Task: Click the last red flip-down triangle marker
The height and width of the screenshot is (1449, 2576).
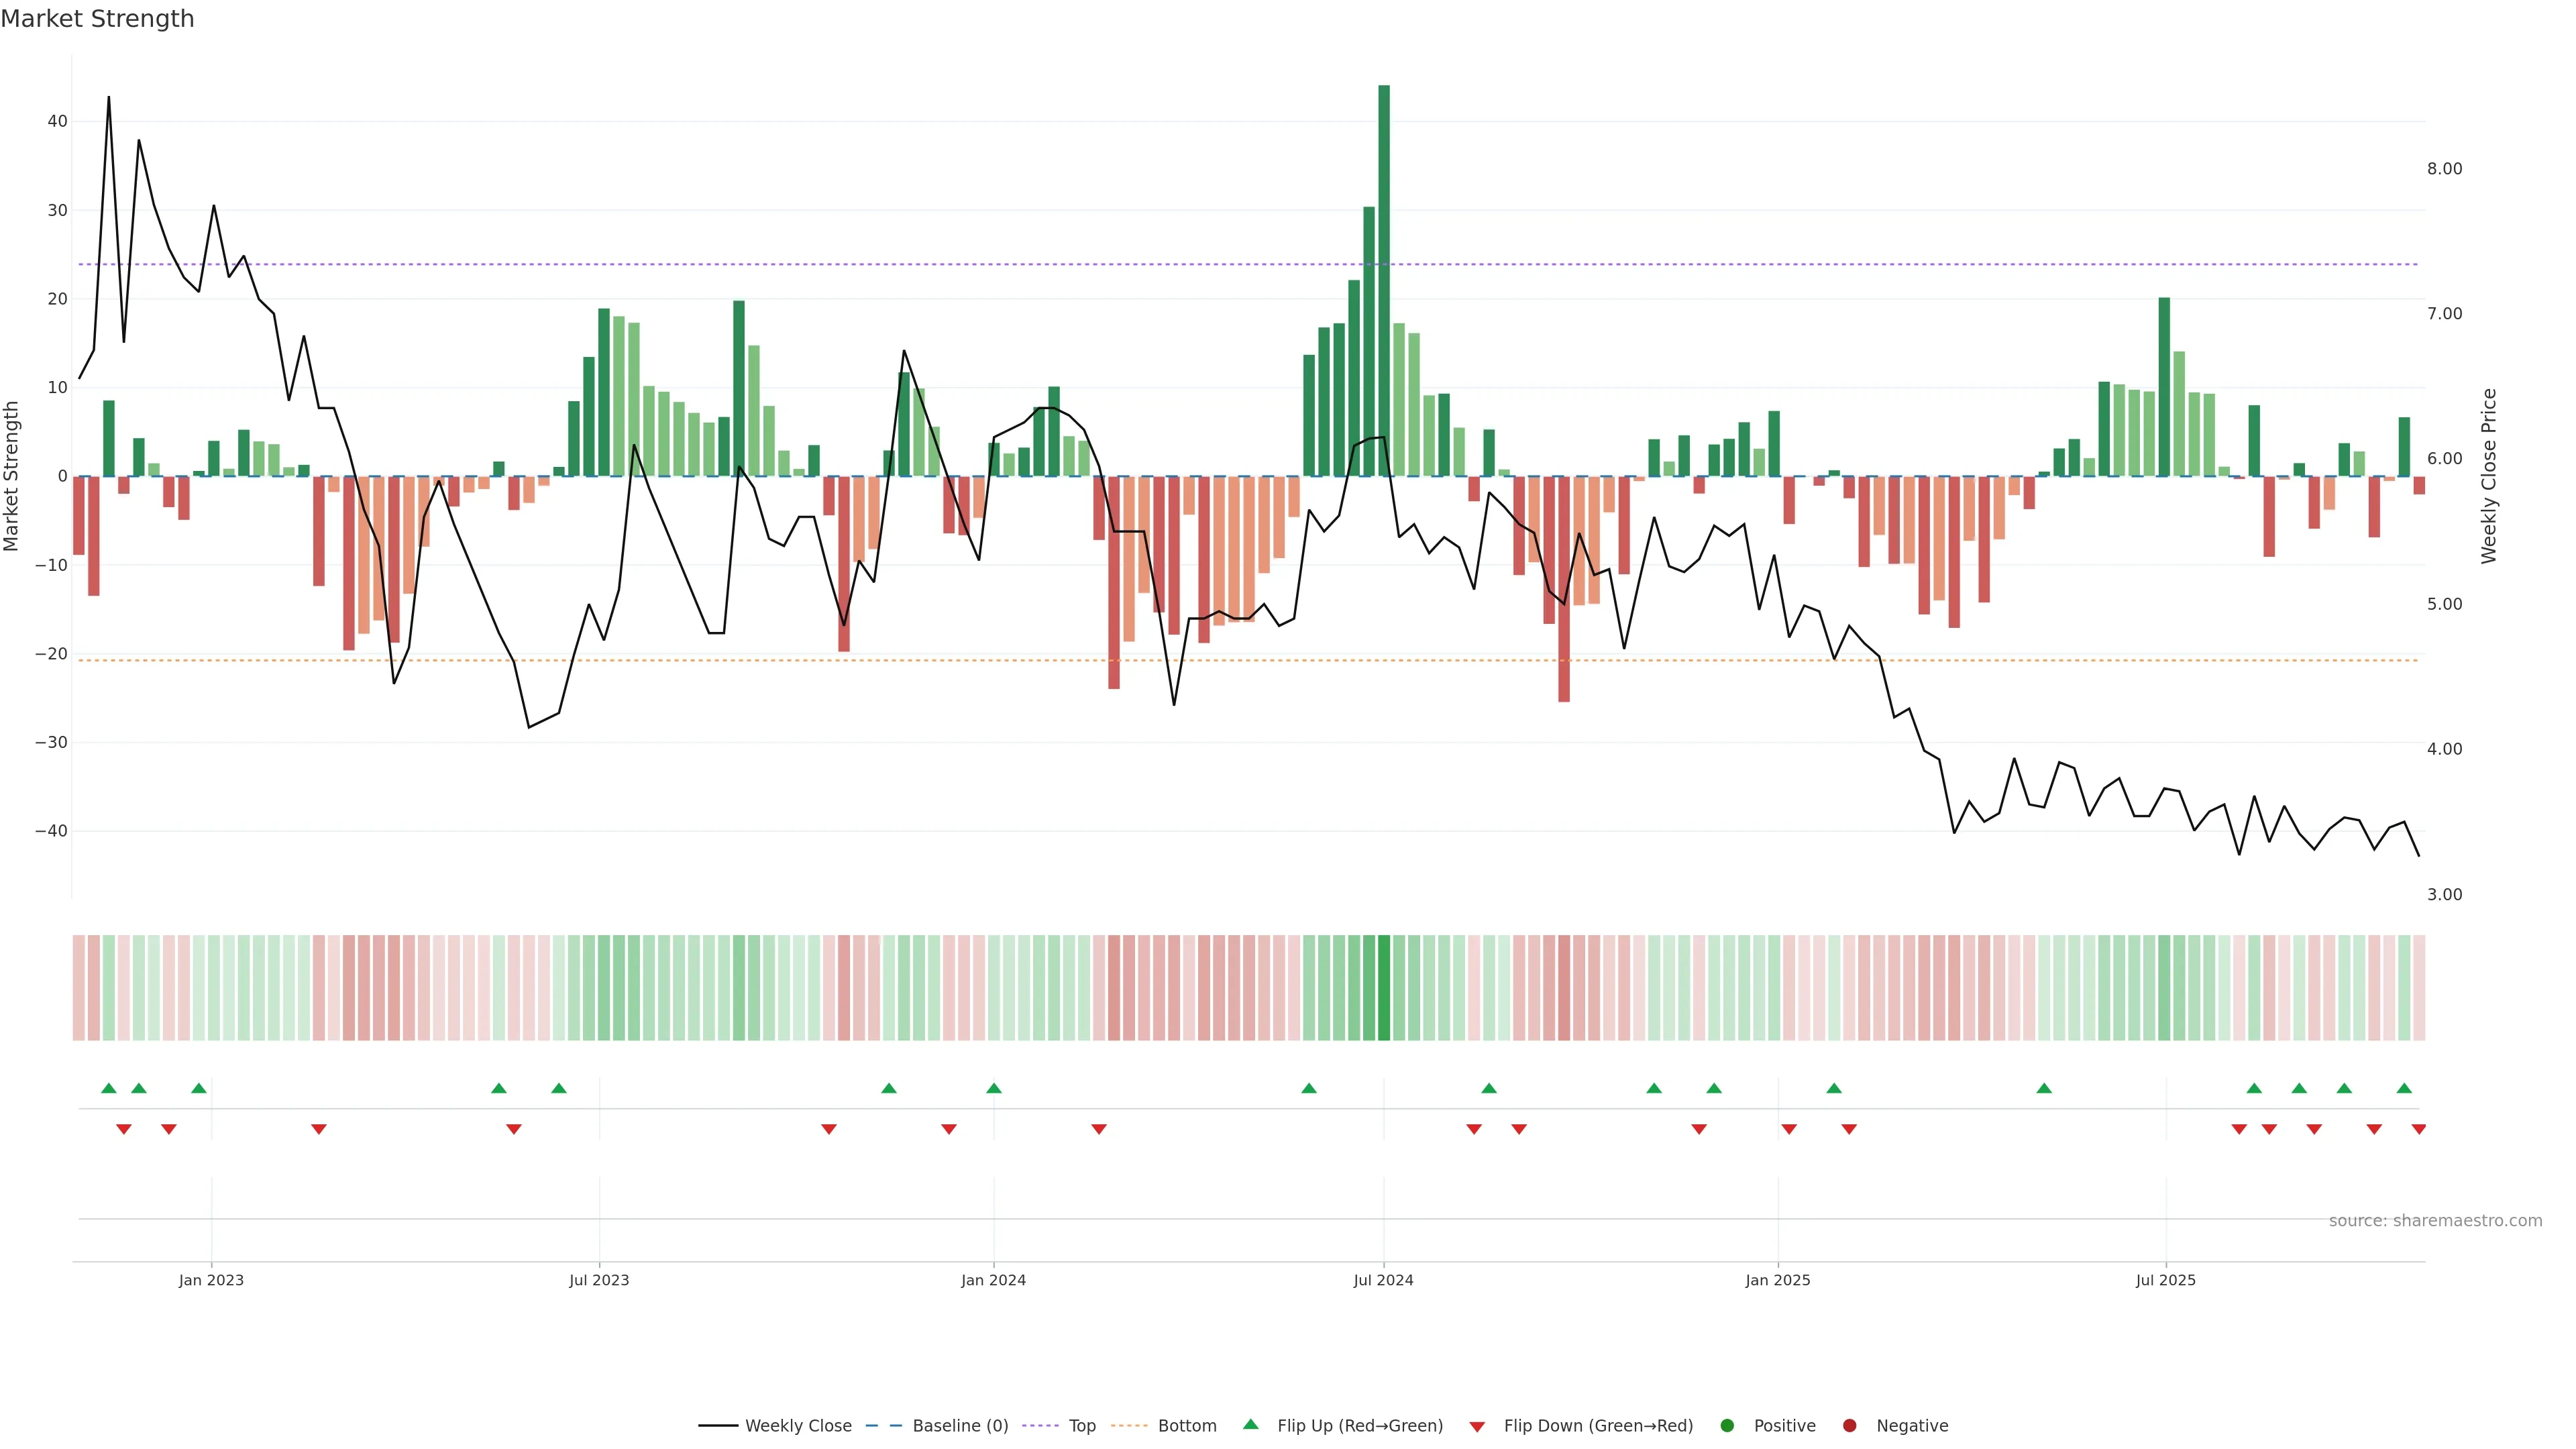Action: click(2418, 1129)
